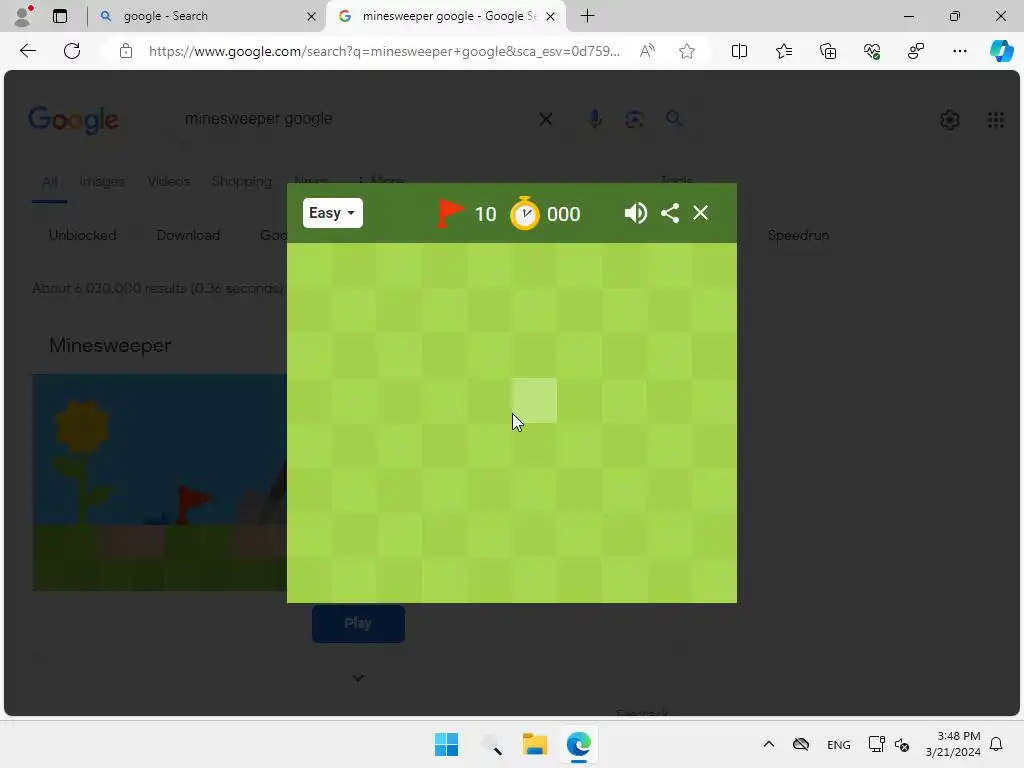Open a new browser tab
This screenshot has width=1024, height=768.
tap(587, 16)
